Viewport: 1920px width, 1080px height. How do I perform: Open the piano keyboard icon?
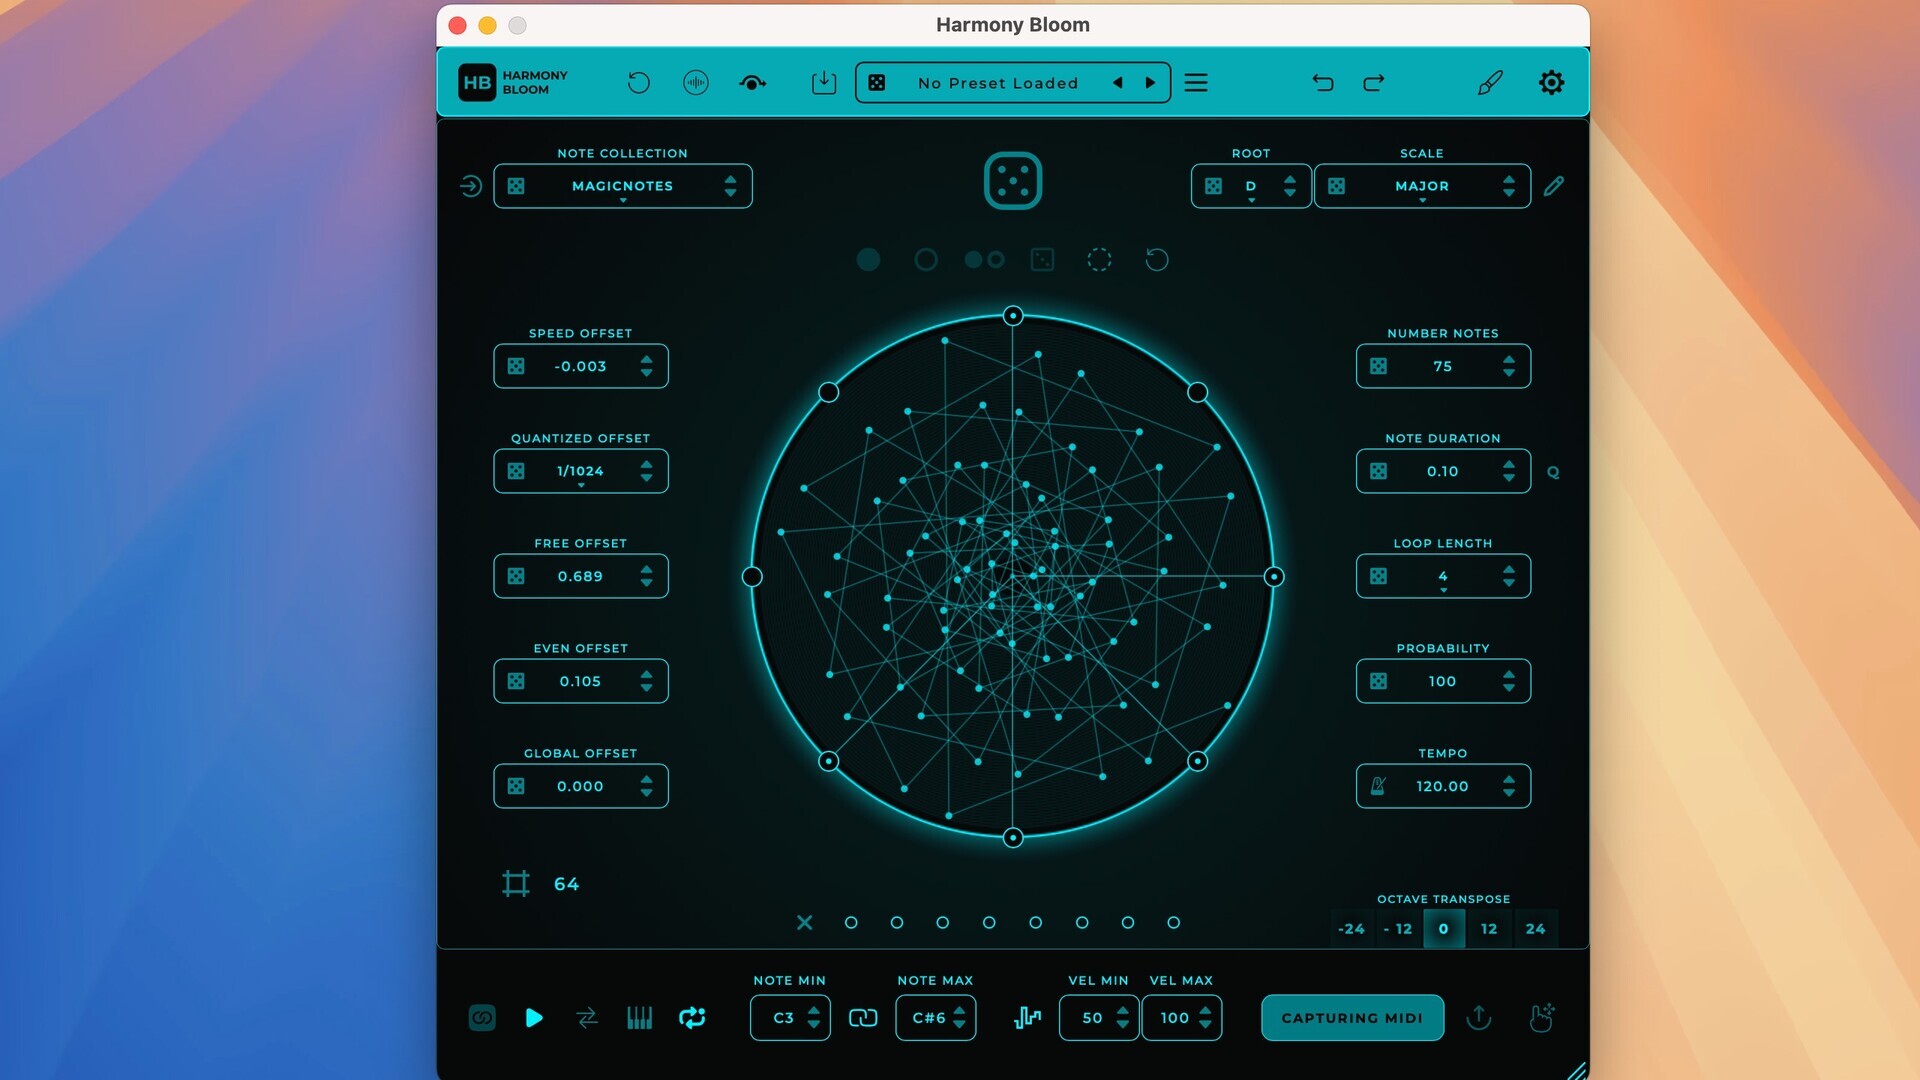[639, 1018]
